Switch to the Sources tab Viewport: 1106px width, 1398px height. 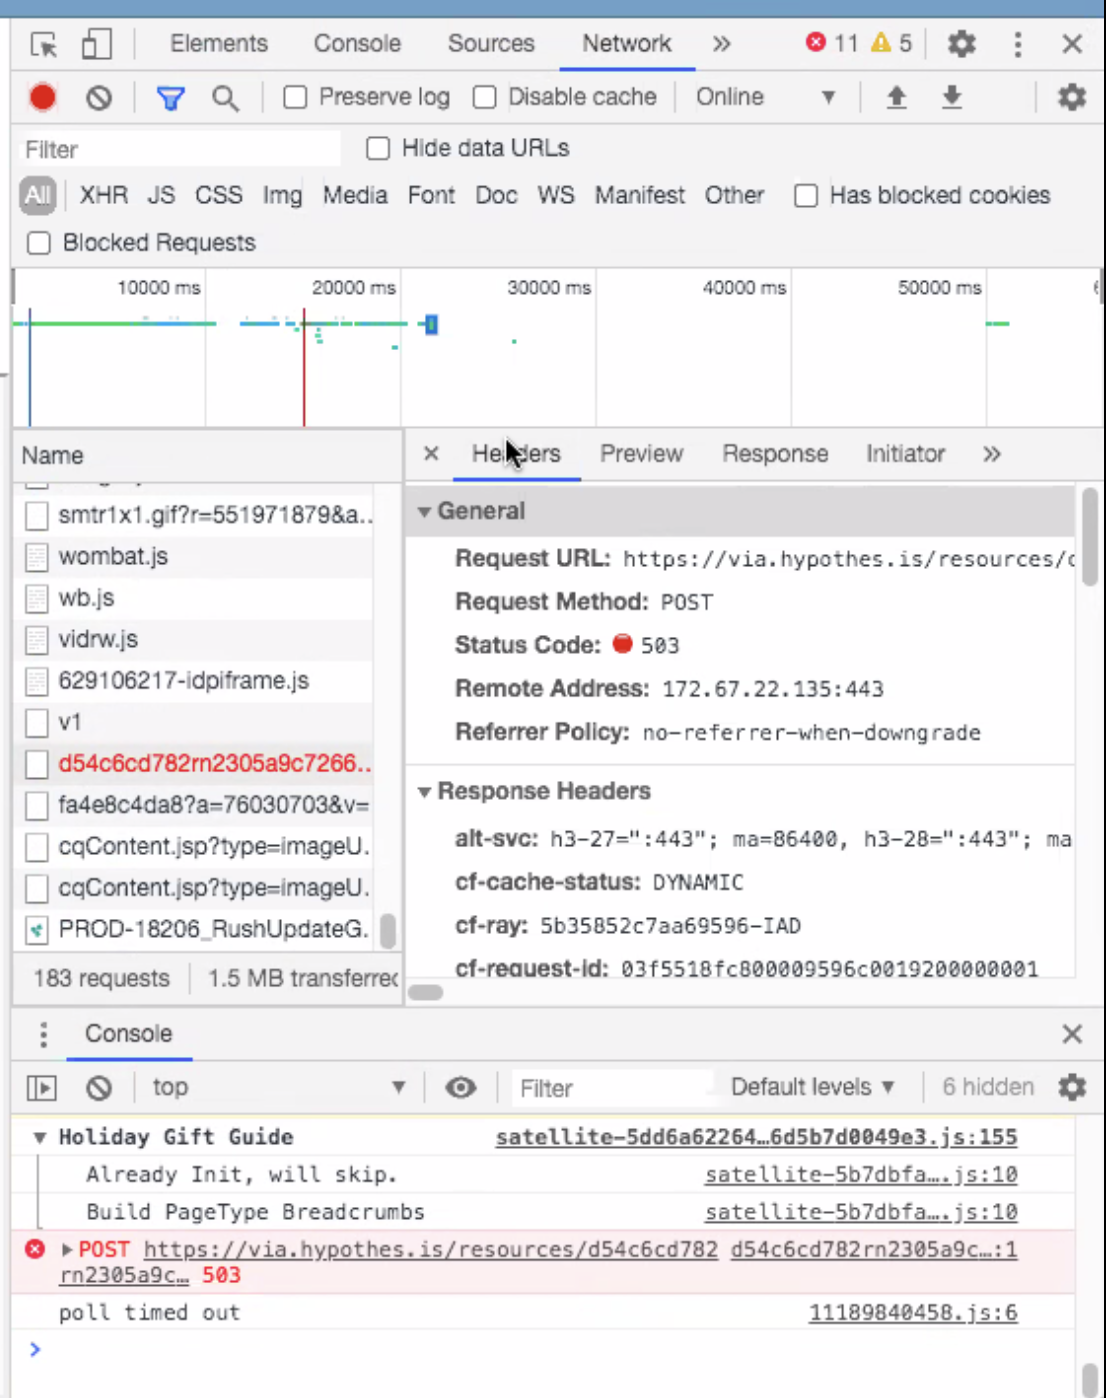491,44
